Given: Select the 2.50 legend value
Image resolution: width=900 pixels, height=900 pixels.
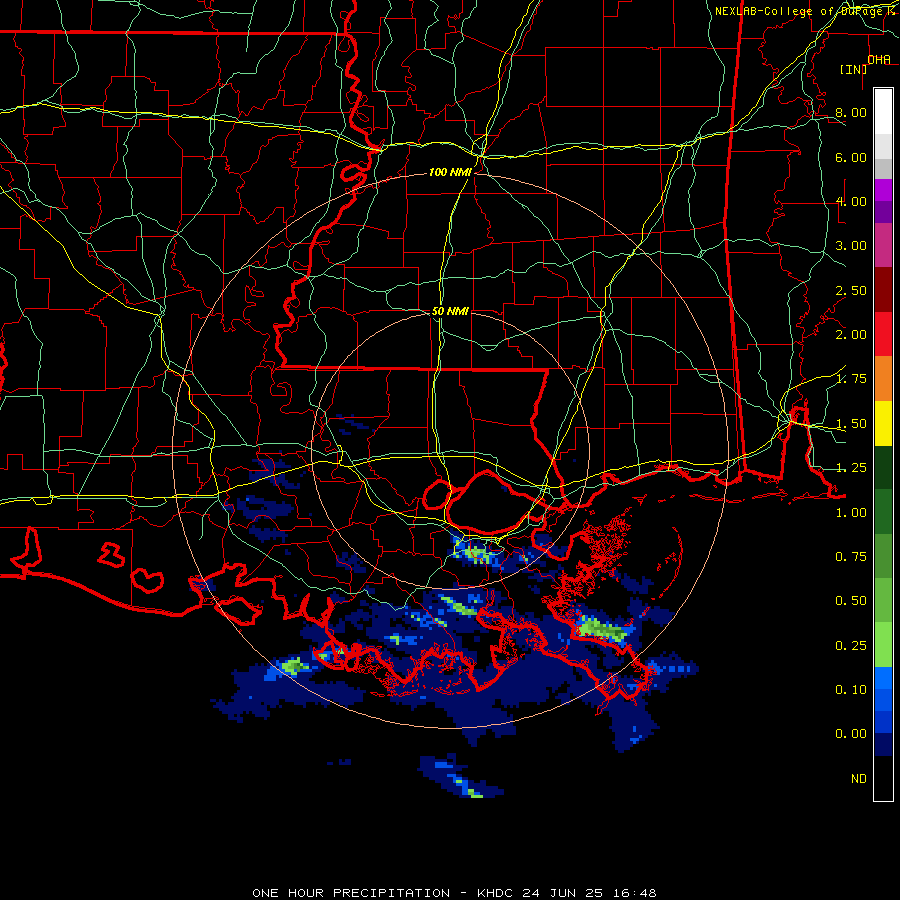Looking at the screenshot, I should 851,290.
